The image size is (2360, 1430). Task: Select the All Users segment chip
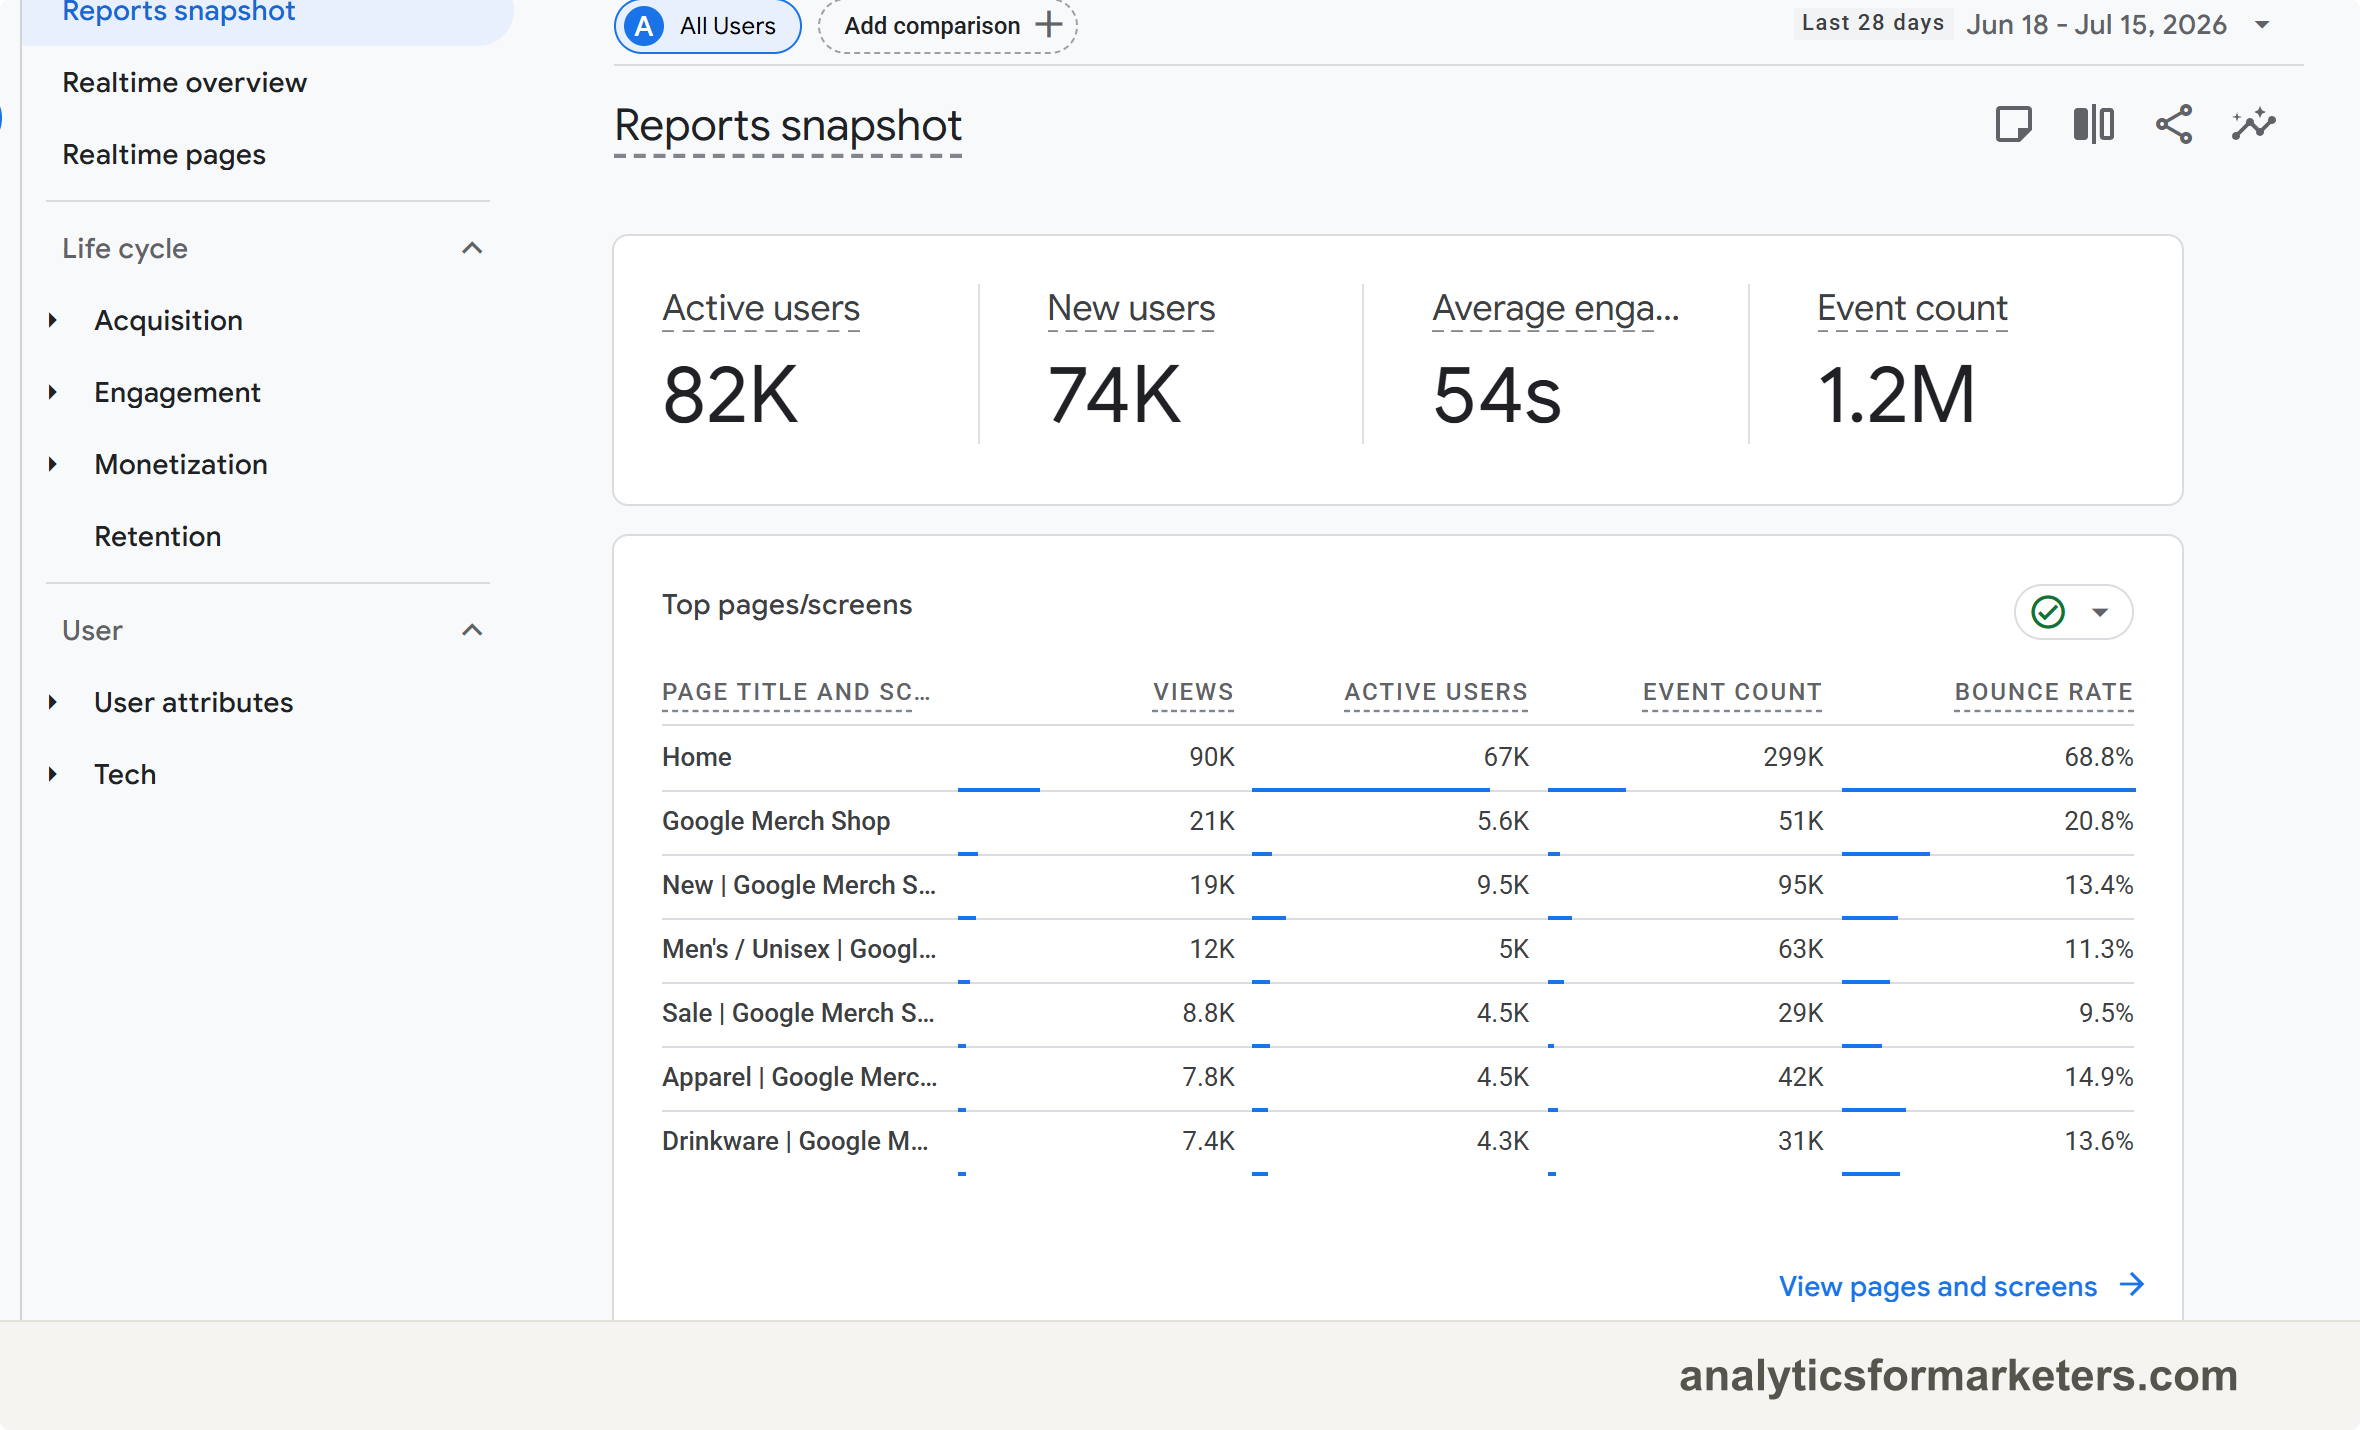click(707, 26)
